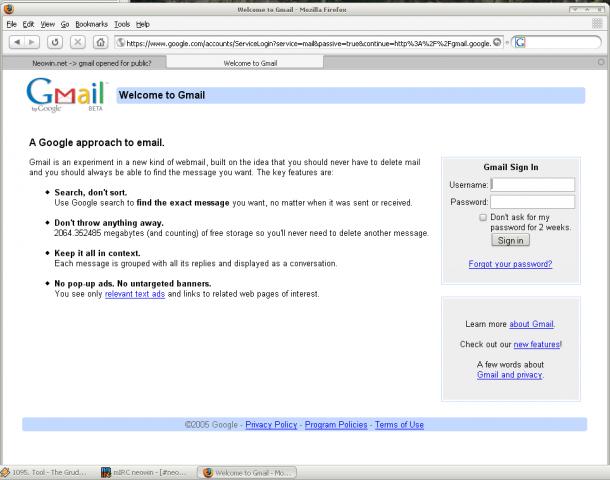This screenshot has height=480, width=610.
Task: Reload the current page
Action: coord(55,42)
